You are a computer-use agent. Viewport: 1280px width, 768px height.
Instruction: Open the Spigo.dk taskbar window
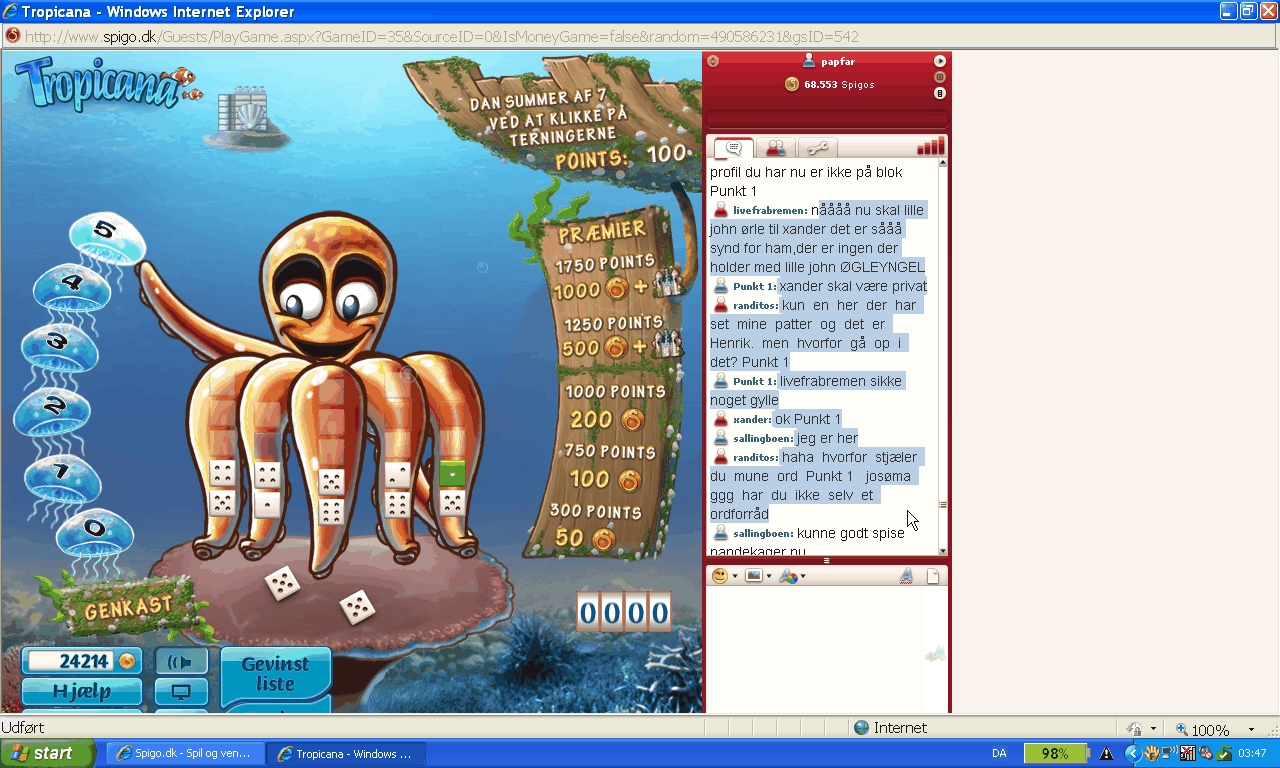point(186,753)
